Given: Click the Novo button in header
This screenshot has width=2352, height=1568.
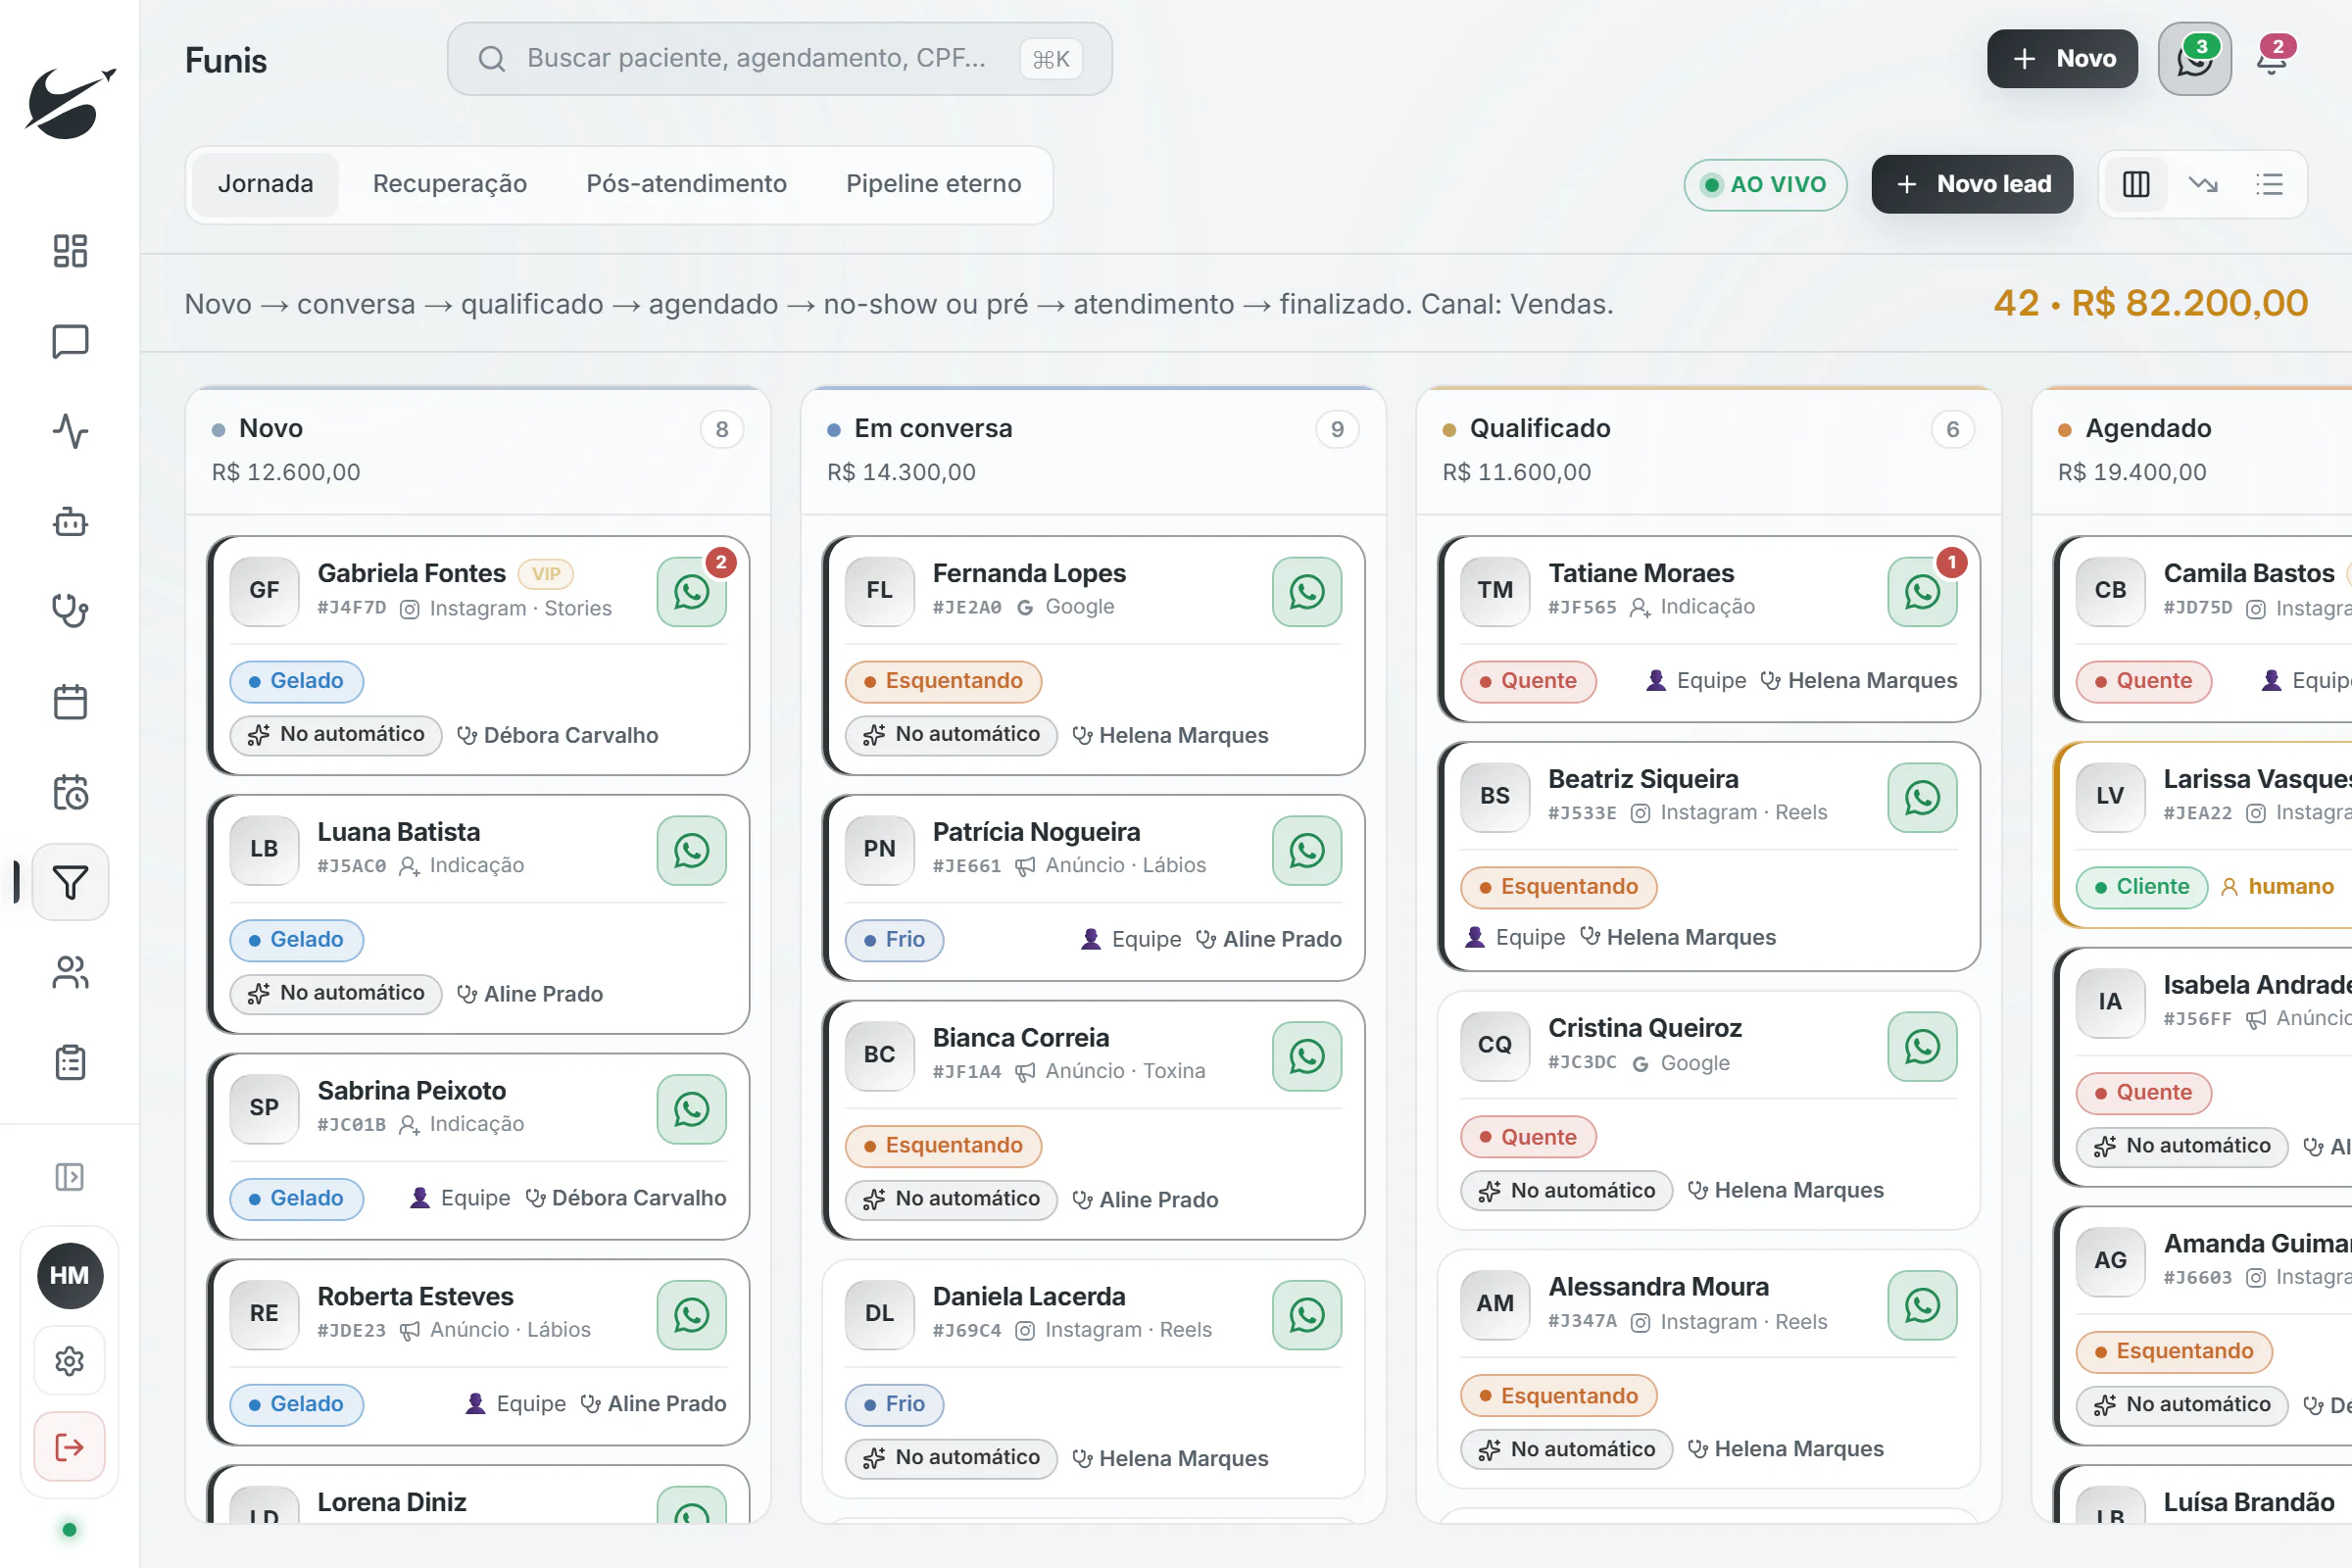Looking at the screenshot, I should (2062, 59).
